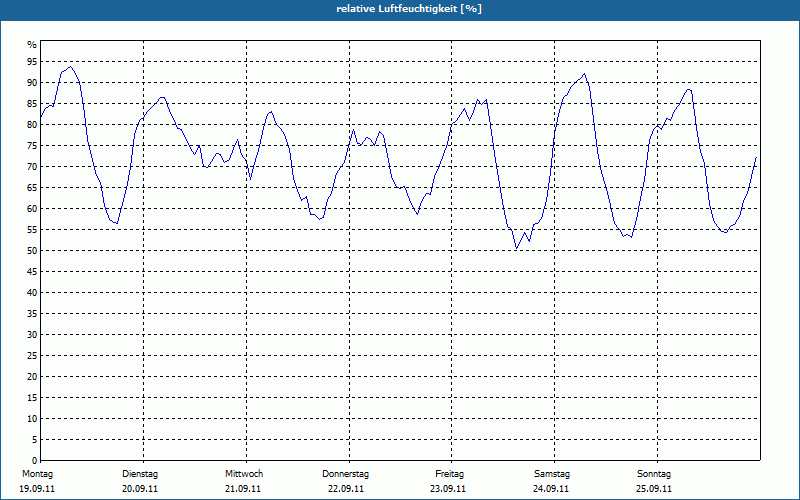Click the y-axis value '15'

(32, 397)
